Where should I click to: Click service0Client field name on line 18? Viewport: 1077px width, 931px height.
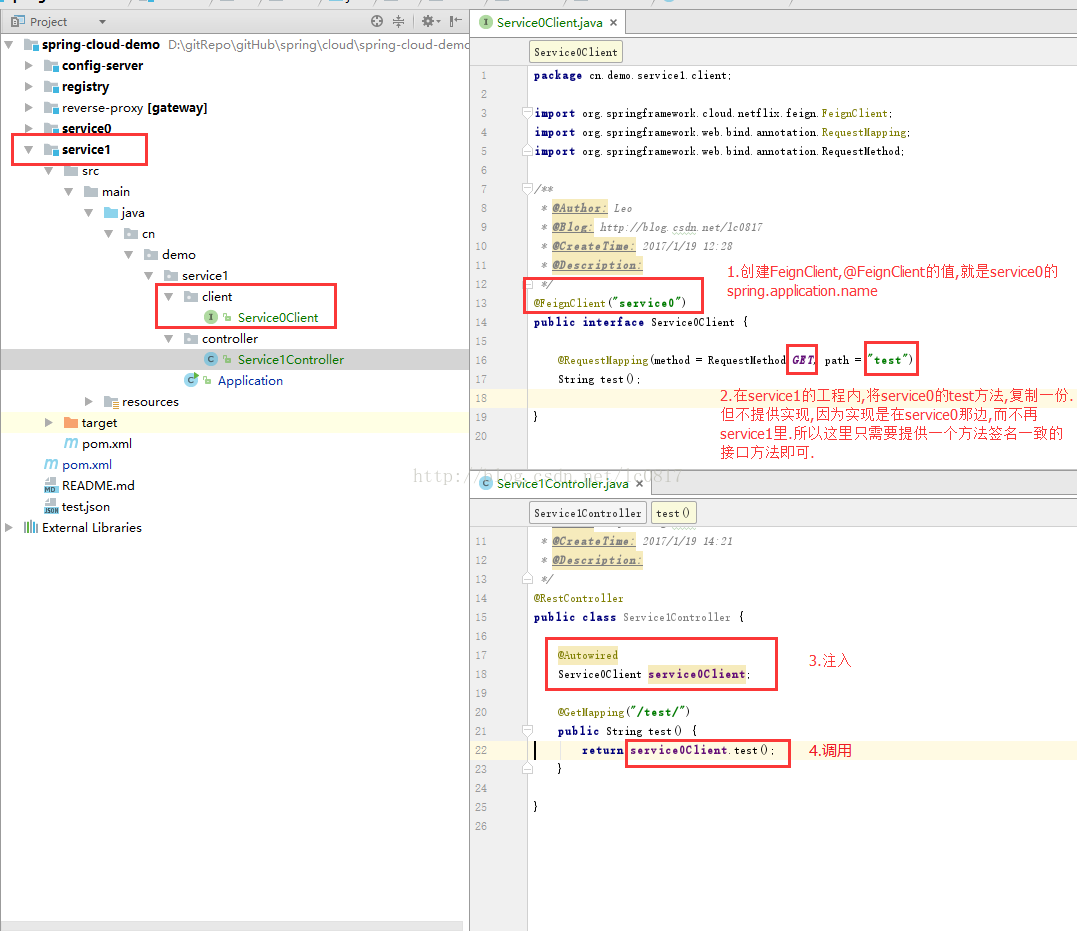point(696,675)
